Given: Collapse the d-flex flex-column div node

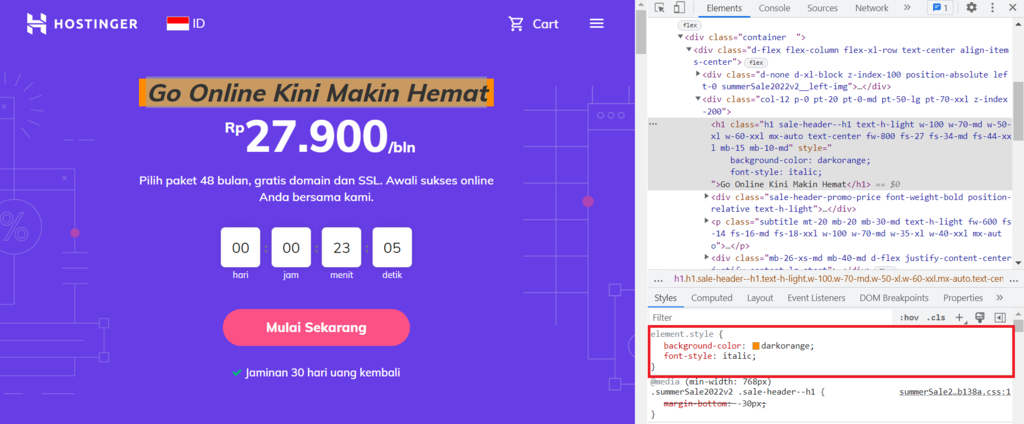Looking at the screenshot, I should 689,50.
